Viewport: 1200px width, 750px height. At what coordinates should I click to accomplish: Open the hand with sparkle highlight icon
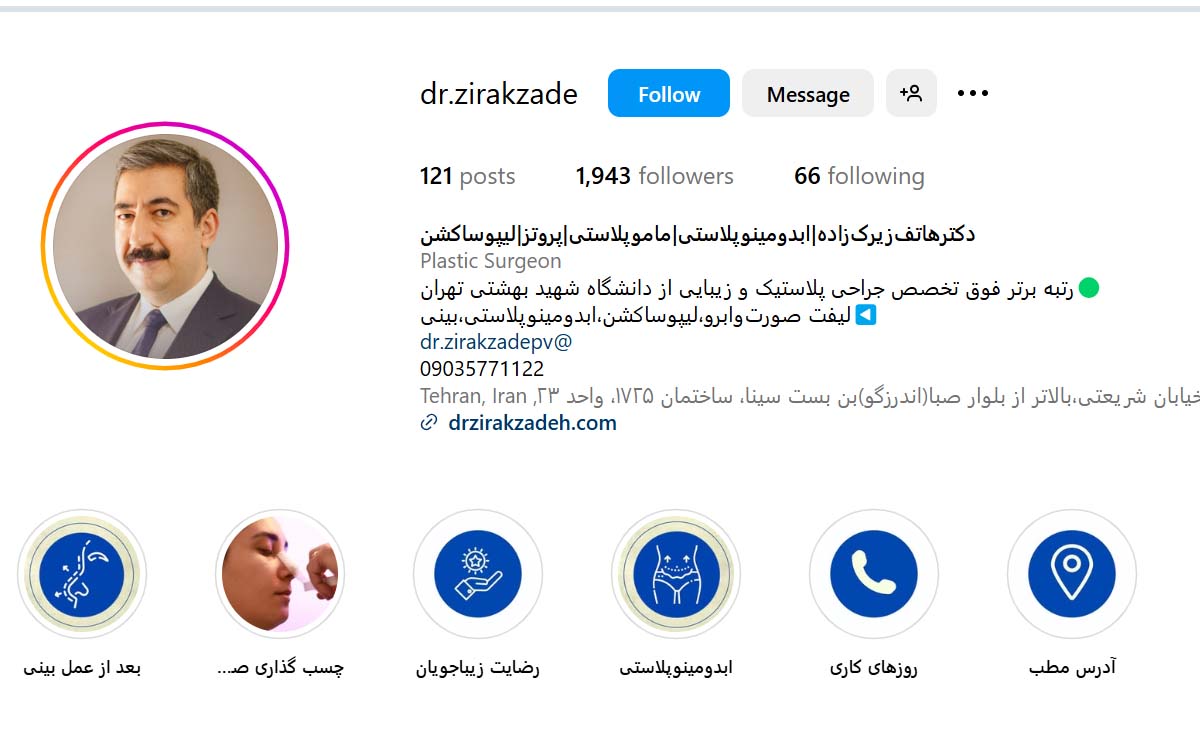pos(478,574)
